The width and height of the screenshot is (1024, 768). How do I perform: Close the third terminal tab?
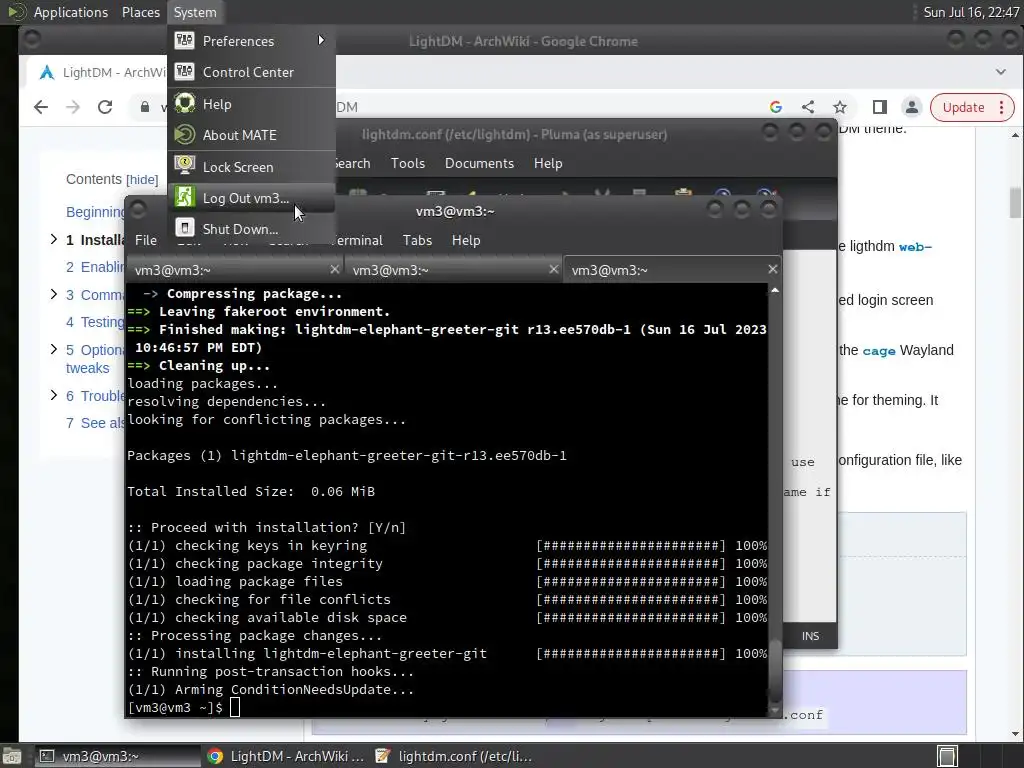[x=773, y=269]
